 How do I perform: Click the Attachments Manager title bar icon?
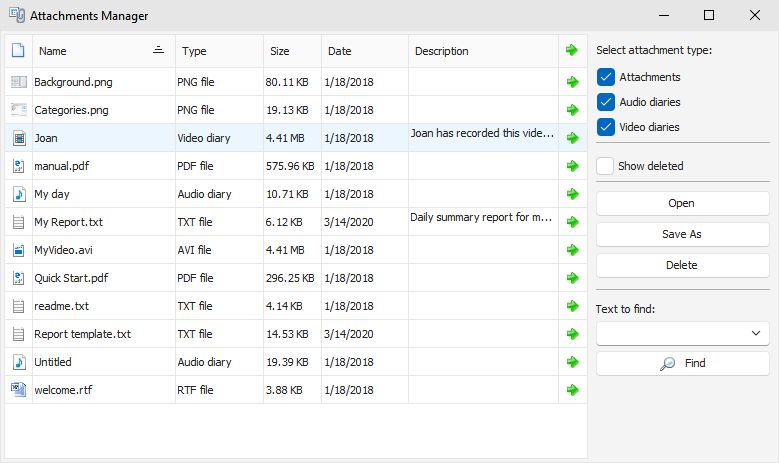16,15
